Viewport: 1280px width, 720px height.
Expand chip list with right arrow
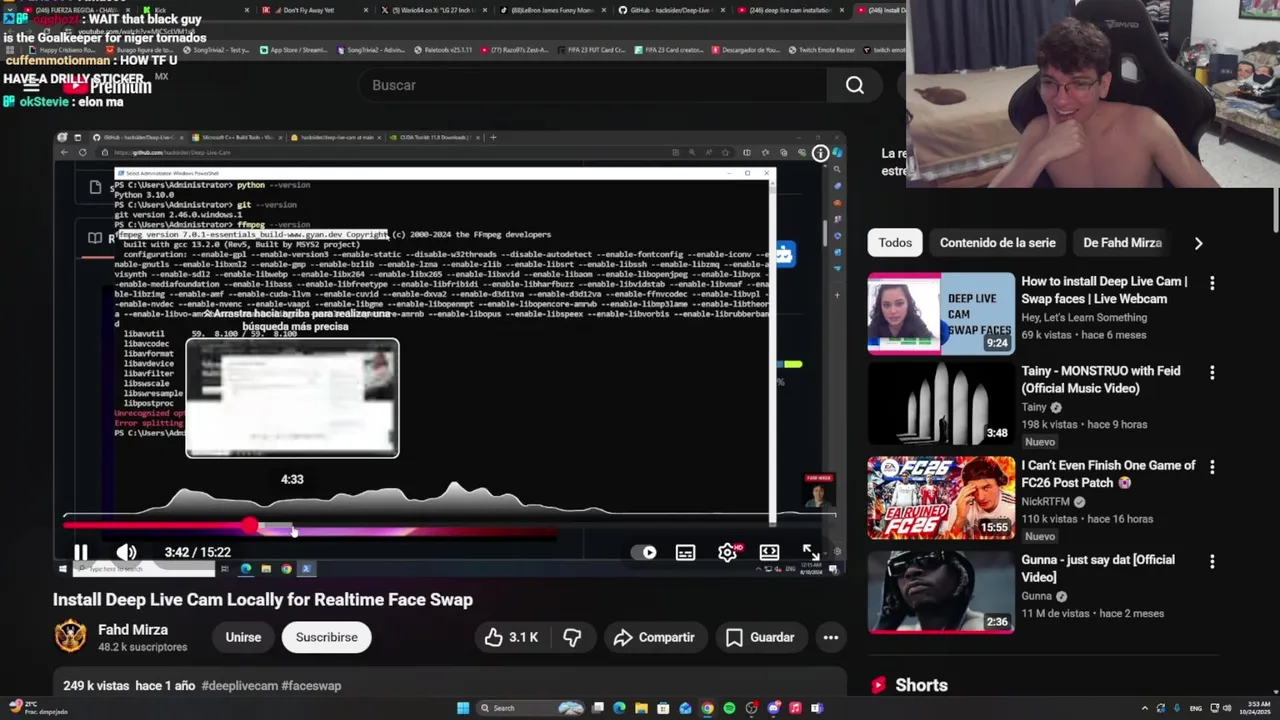click(x=1198, y=243)
